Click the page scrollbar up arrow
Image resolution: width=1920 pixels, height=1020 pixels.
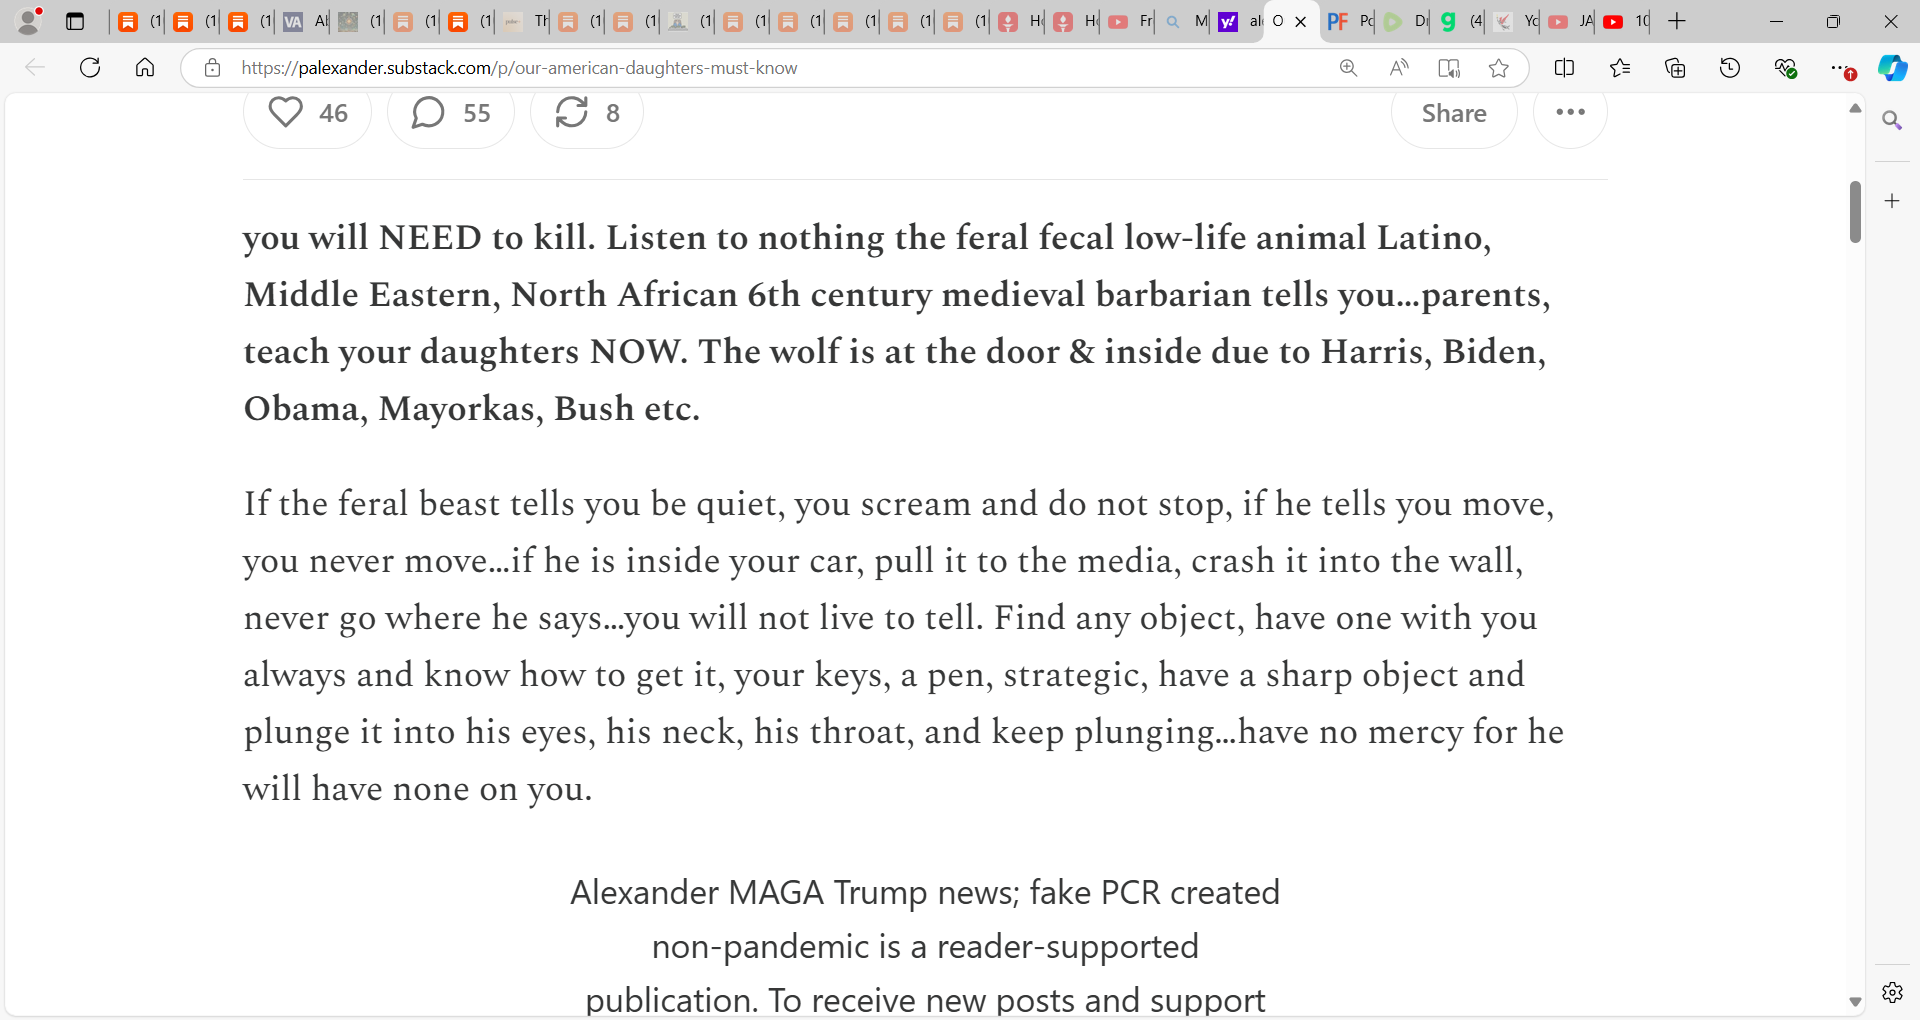(x=1855, y=108)
